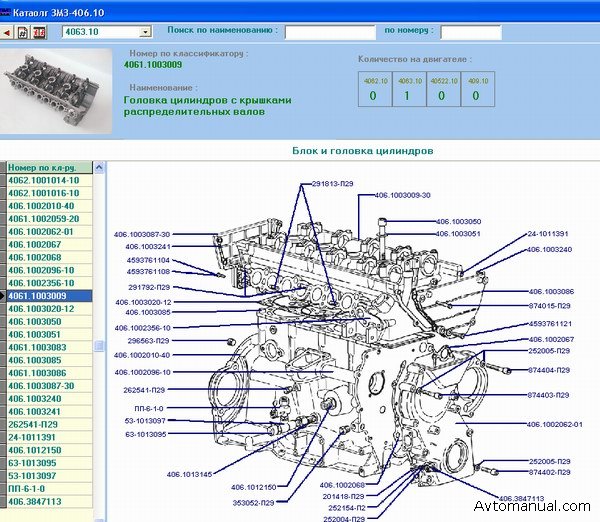
Task: Focus the search by number field
Action: click(471, 33)
